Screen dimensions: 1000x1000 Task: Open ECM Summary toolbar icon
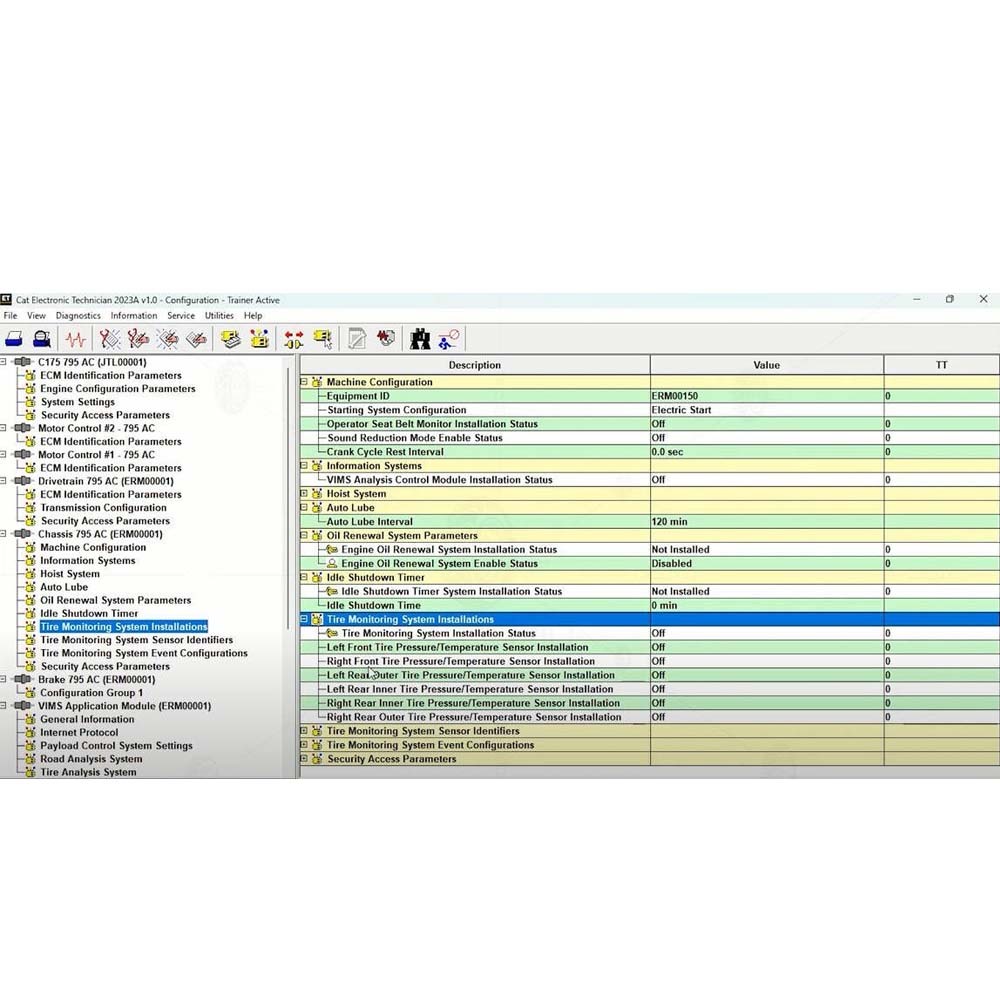point(230,339)
